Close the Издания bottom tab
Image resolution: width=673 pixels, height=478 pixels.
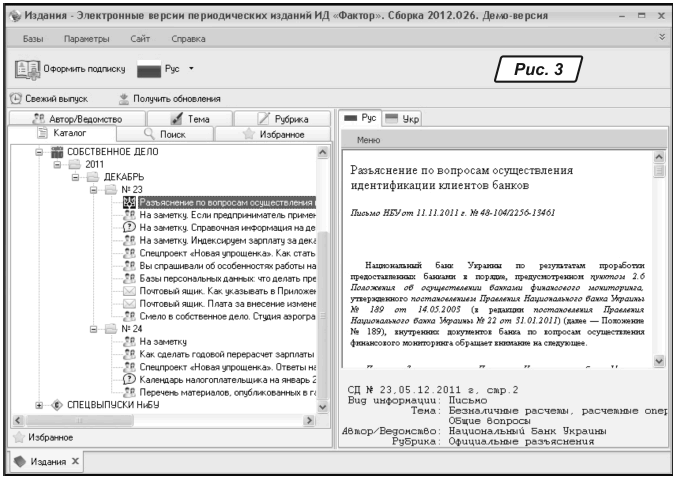tap(75, 461)
